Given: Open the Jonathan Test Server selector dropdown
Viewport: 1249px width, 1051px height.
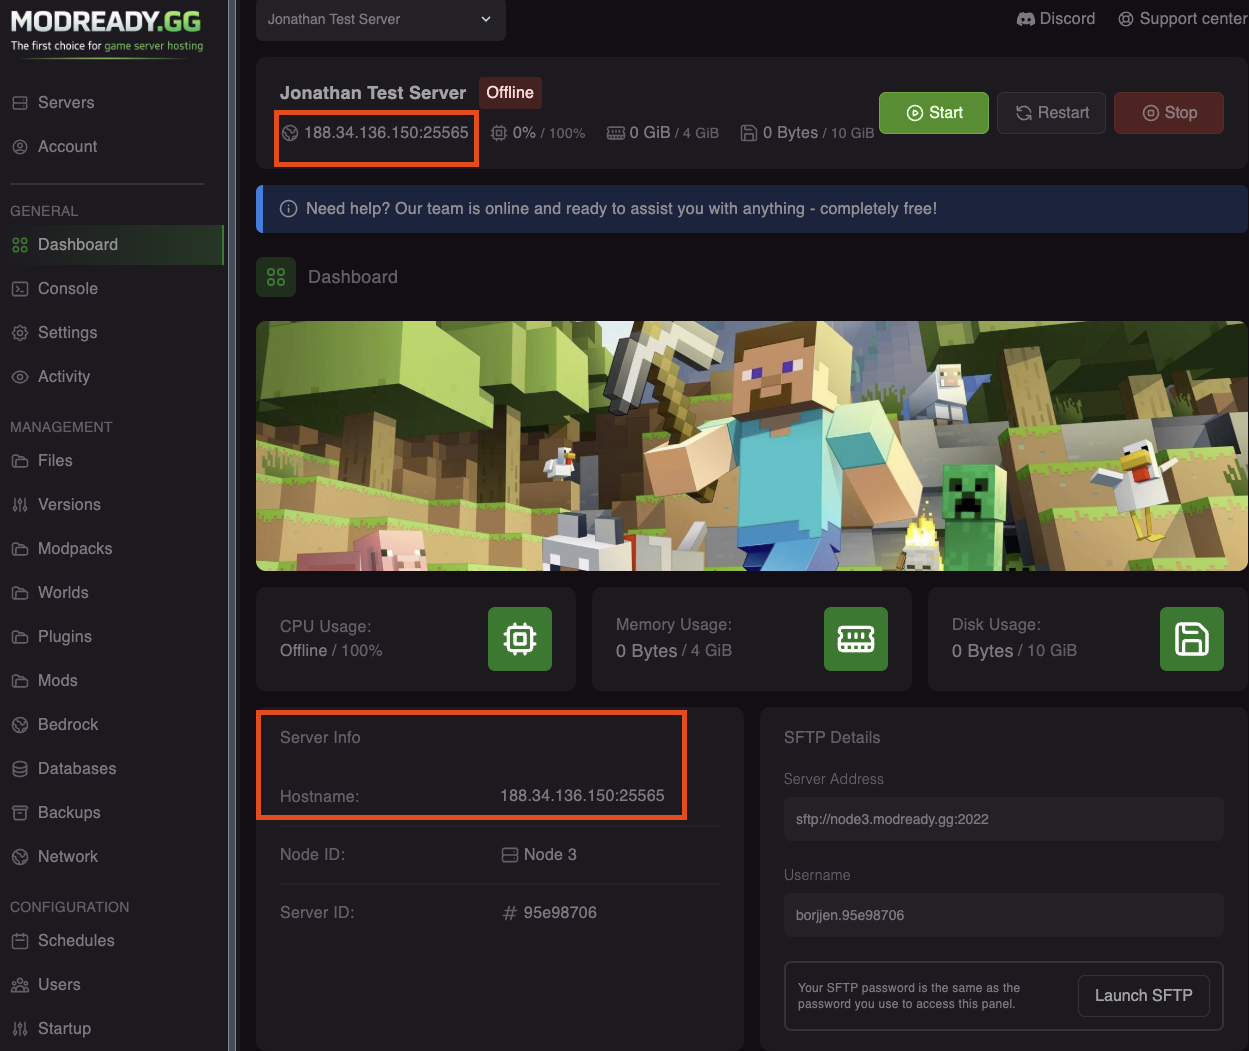Looking at the screenshot, I should click(380, 18).
